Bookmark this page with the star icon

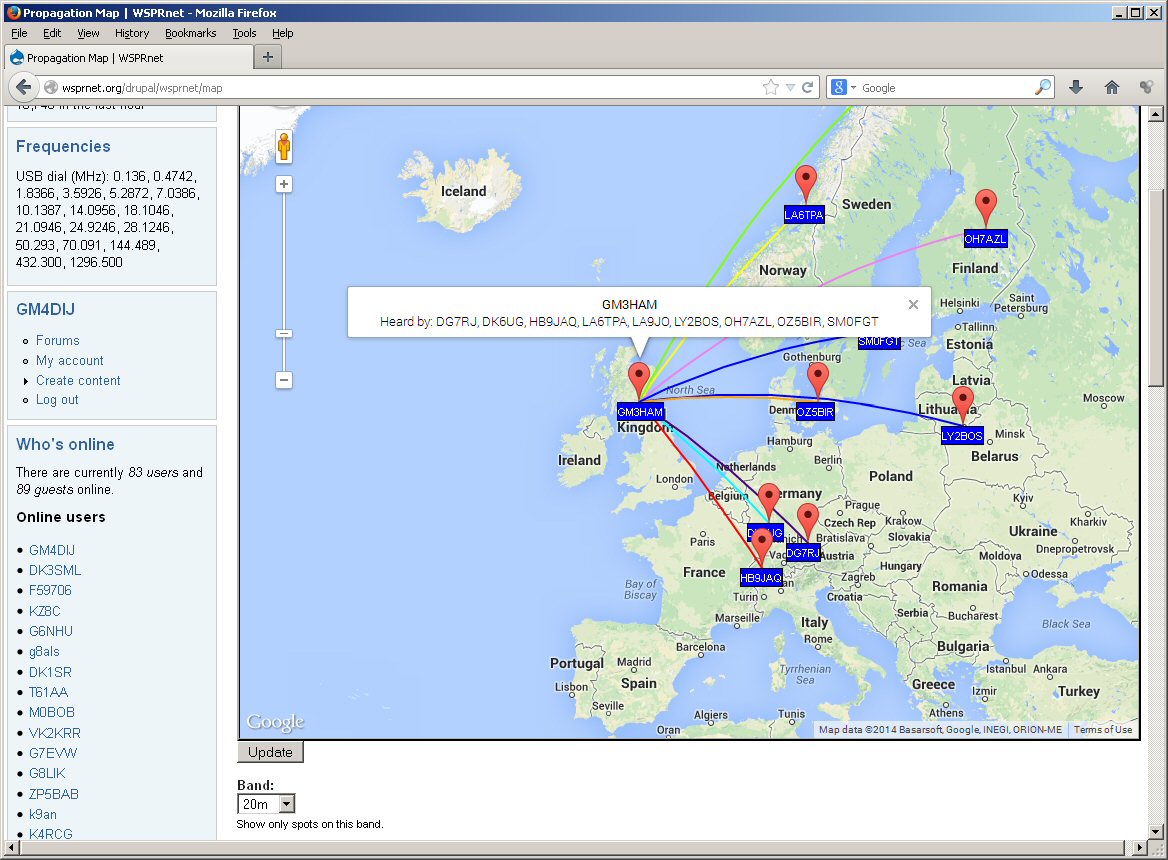[771, 87]
